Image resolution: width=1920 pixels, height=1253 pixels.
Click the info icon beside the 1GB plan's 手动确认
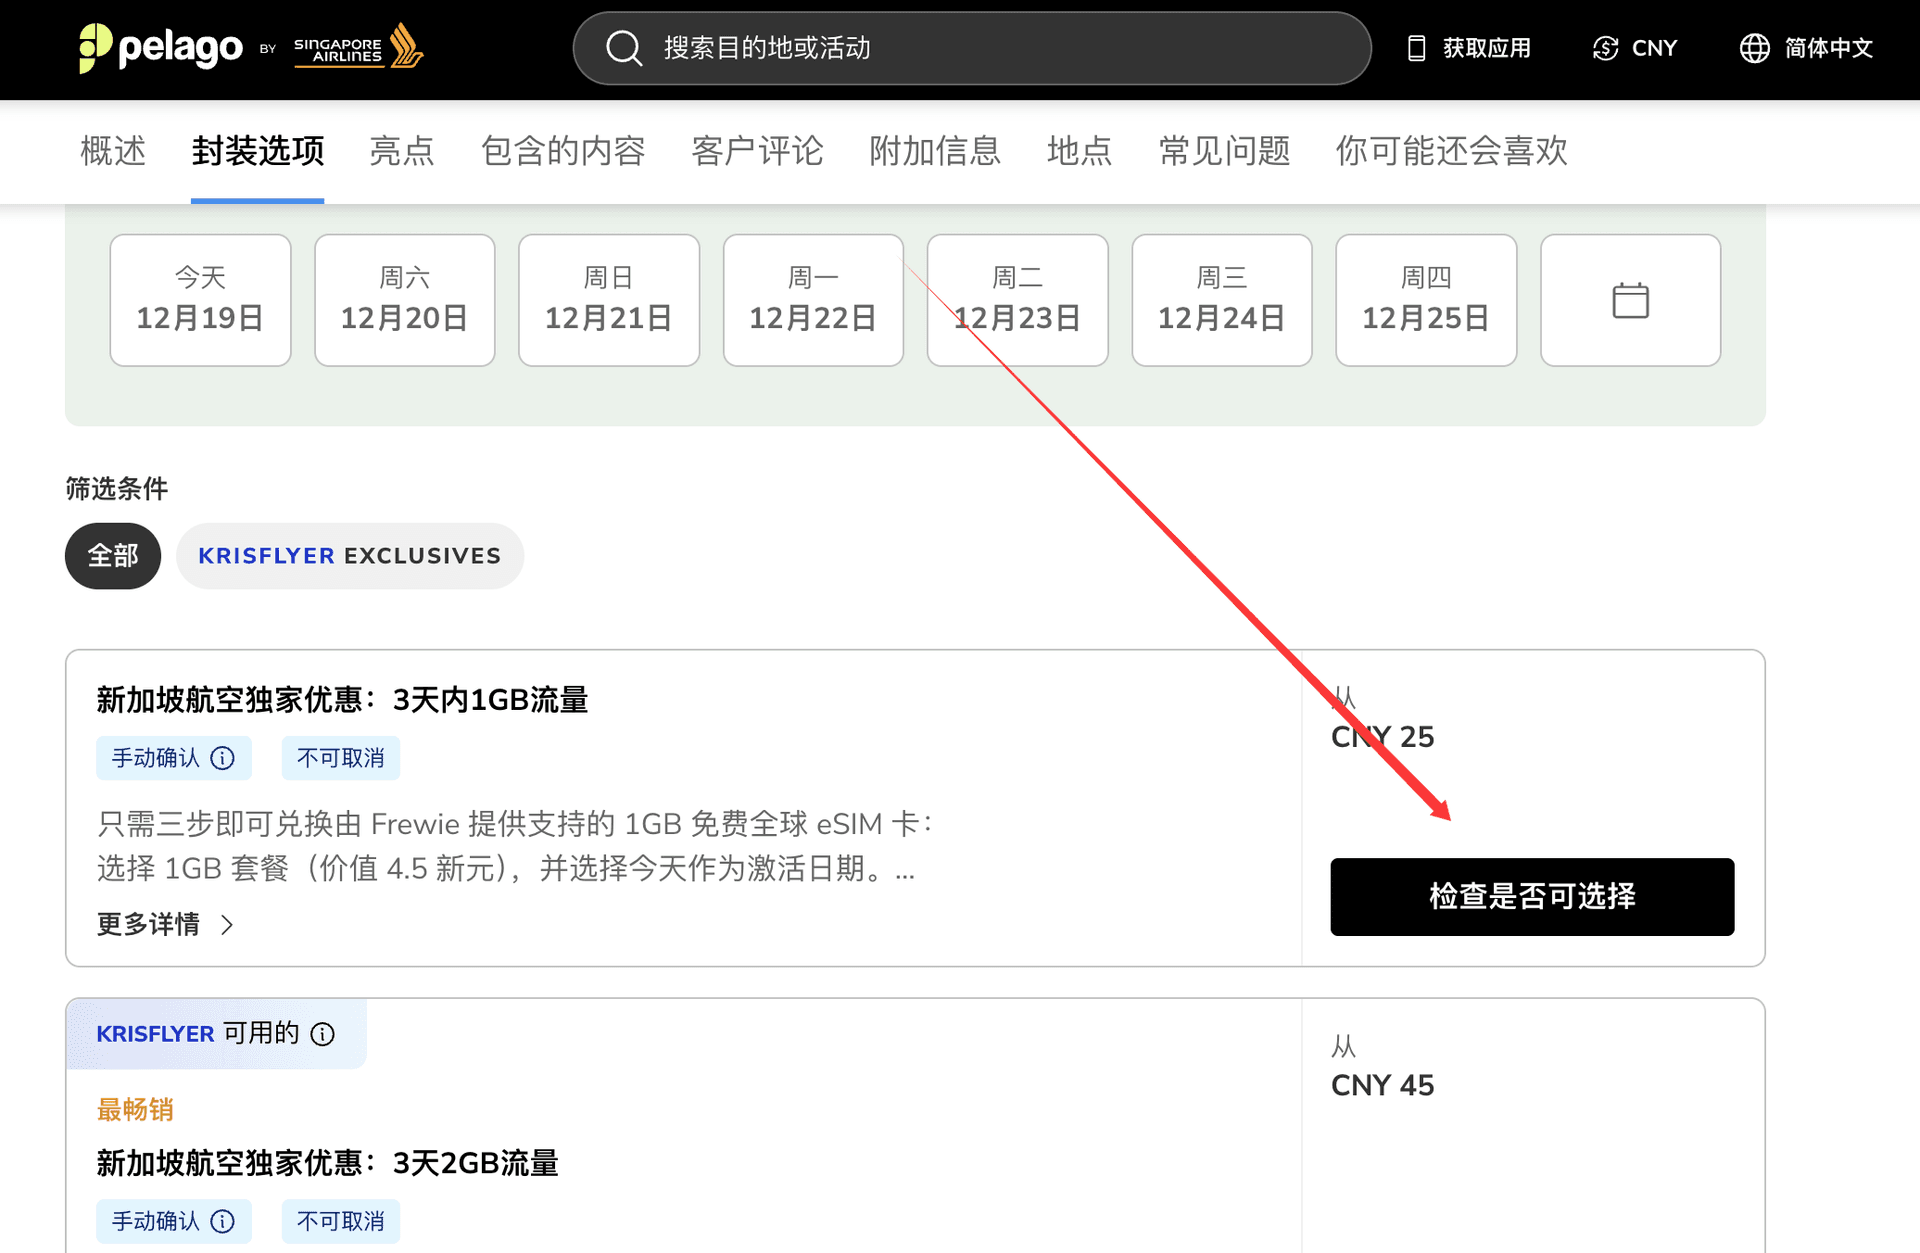tap(223, 758)
